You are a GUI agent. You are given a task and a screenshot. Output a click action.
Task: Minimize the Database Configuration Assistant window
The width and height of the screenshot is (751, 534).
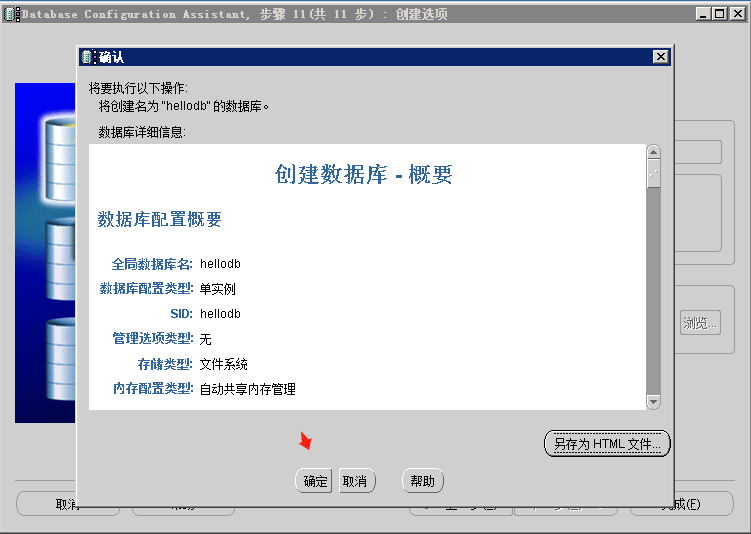click(x=703, y=14)
